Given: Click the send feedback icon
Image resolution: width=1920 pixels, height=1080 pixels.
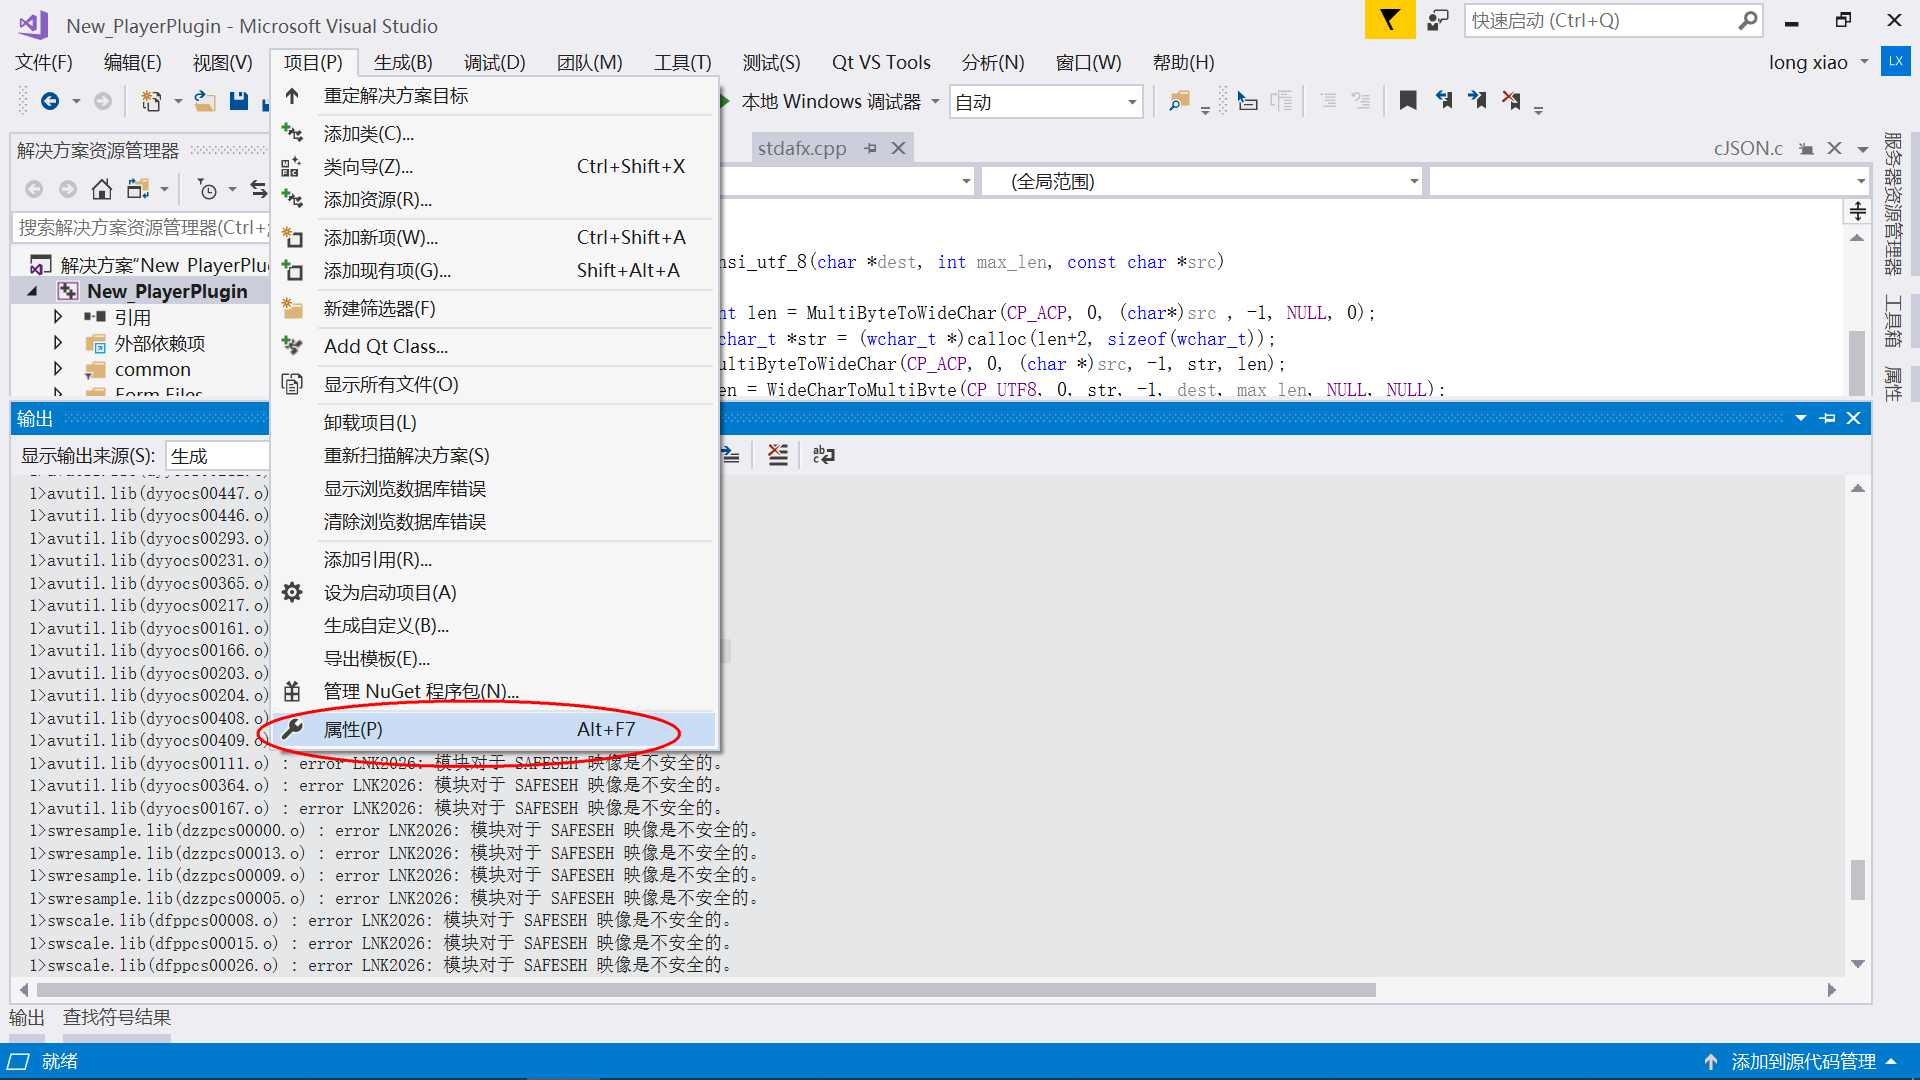Looking at the screenshot, I should click(1438, 20).
